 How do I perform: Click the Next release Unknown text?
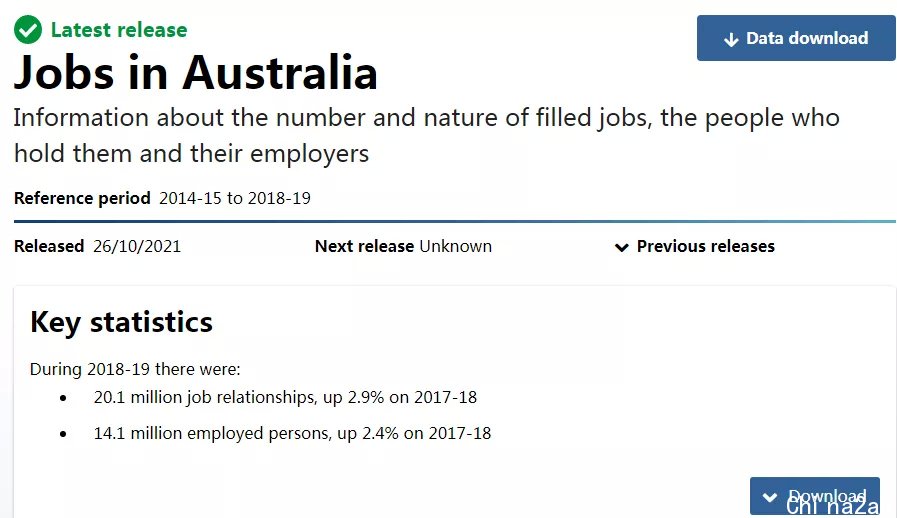403,246
